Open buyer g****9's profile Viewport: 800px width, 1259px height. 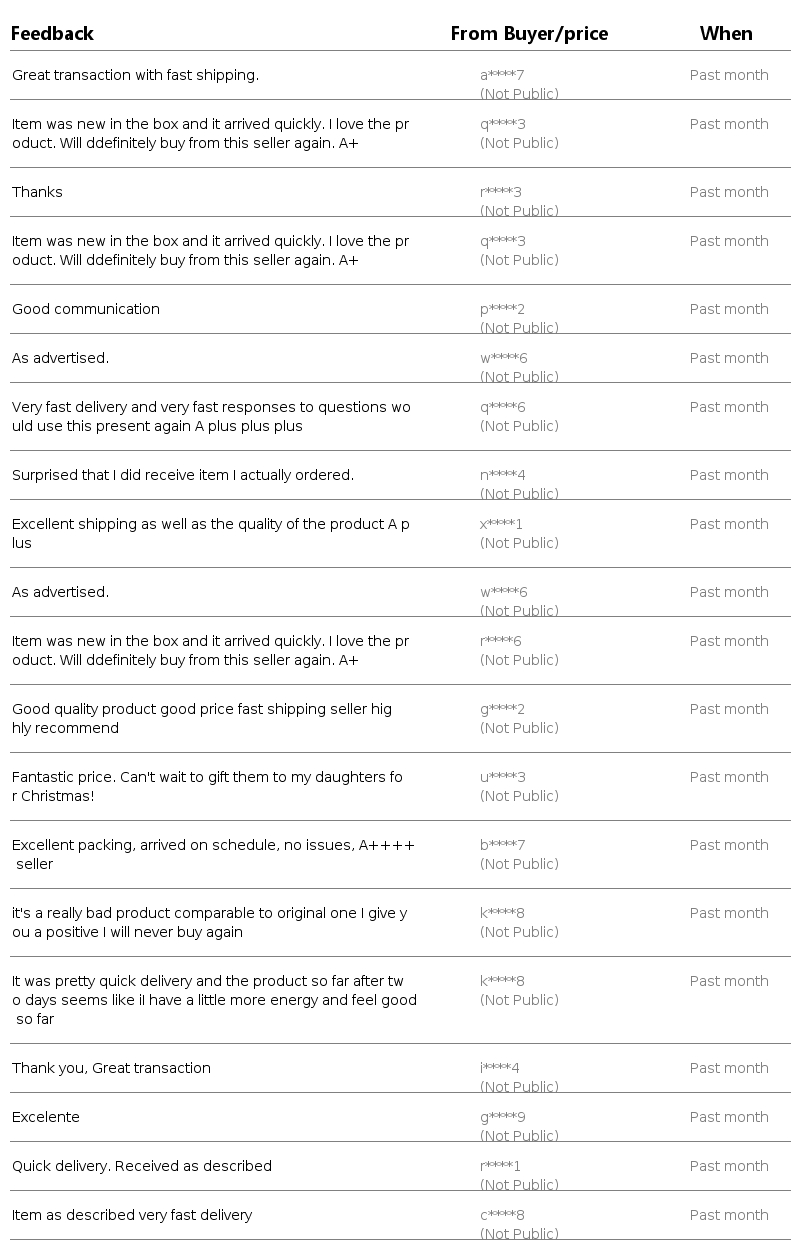click(503, 1117)
